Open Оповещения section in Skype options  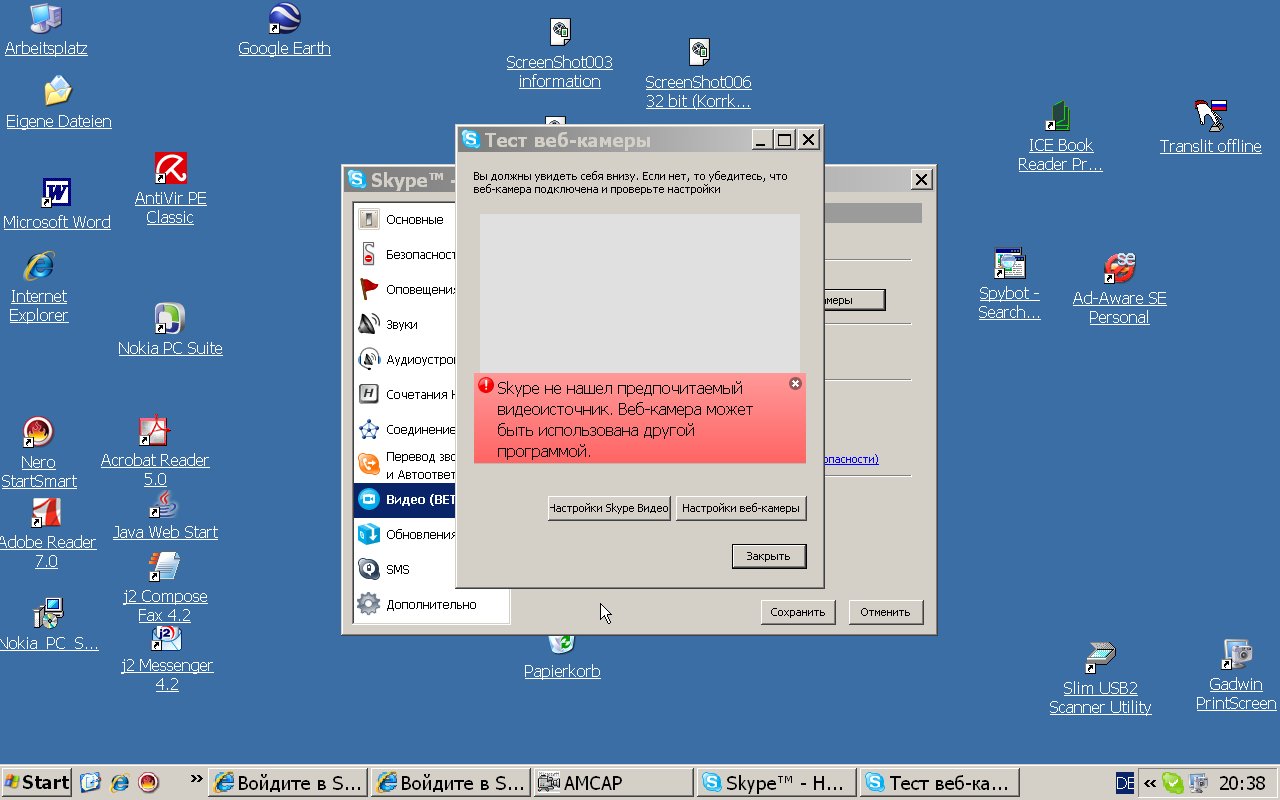405,289
